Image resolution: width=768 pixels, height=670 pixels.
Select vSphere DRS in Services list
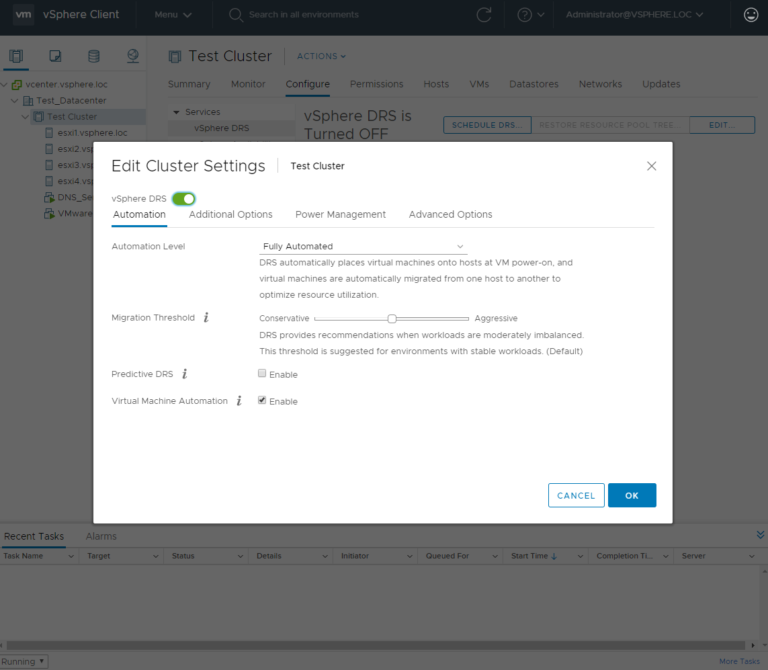[x=222, y=128]
